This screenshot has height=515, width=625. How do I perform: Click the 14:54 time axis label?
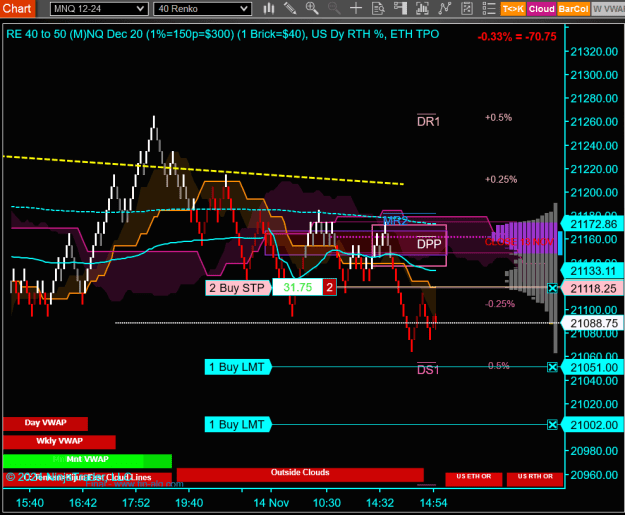tap(433, 503)
